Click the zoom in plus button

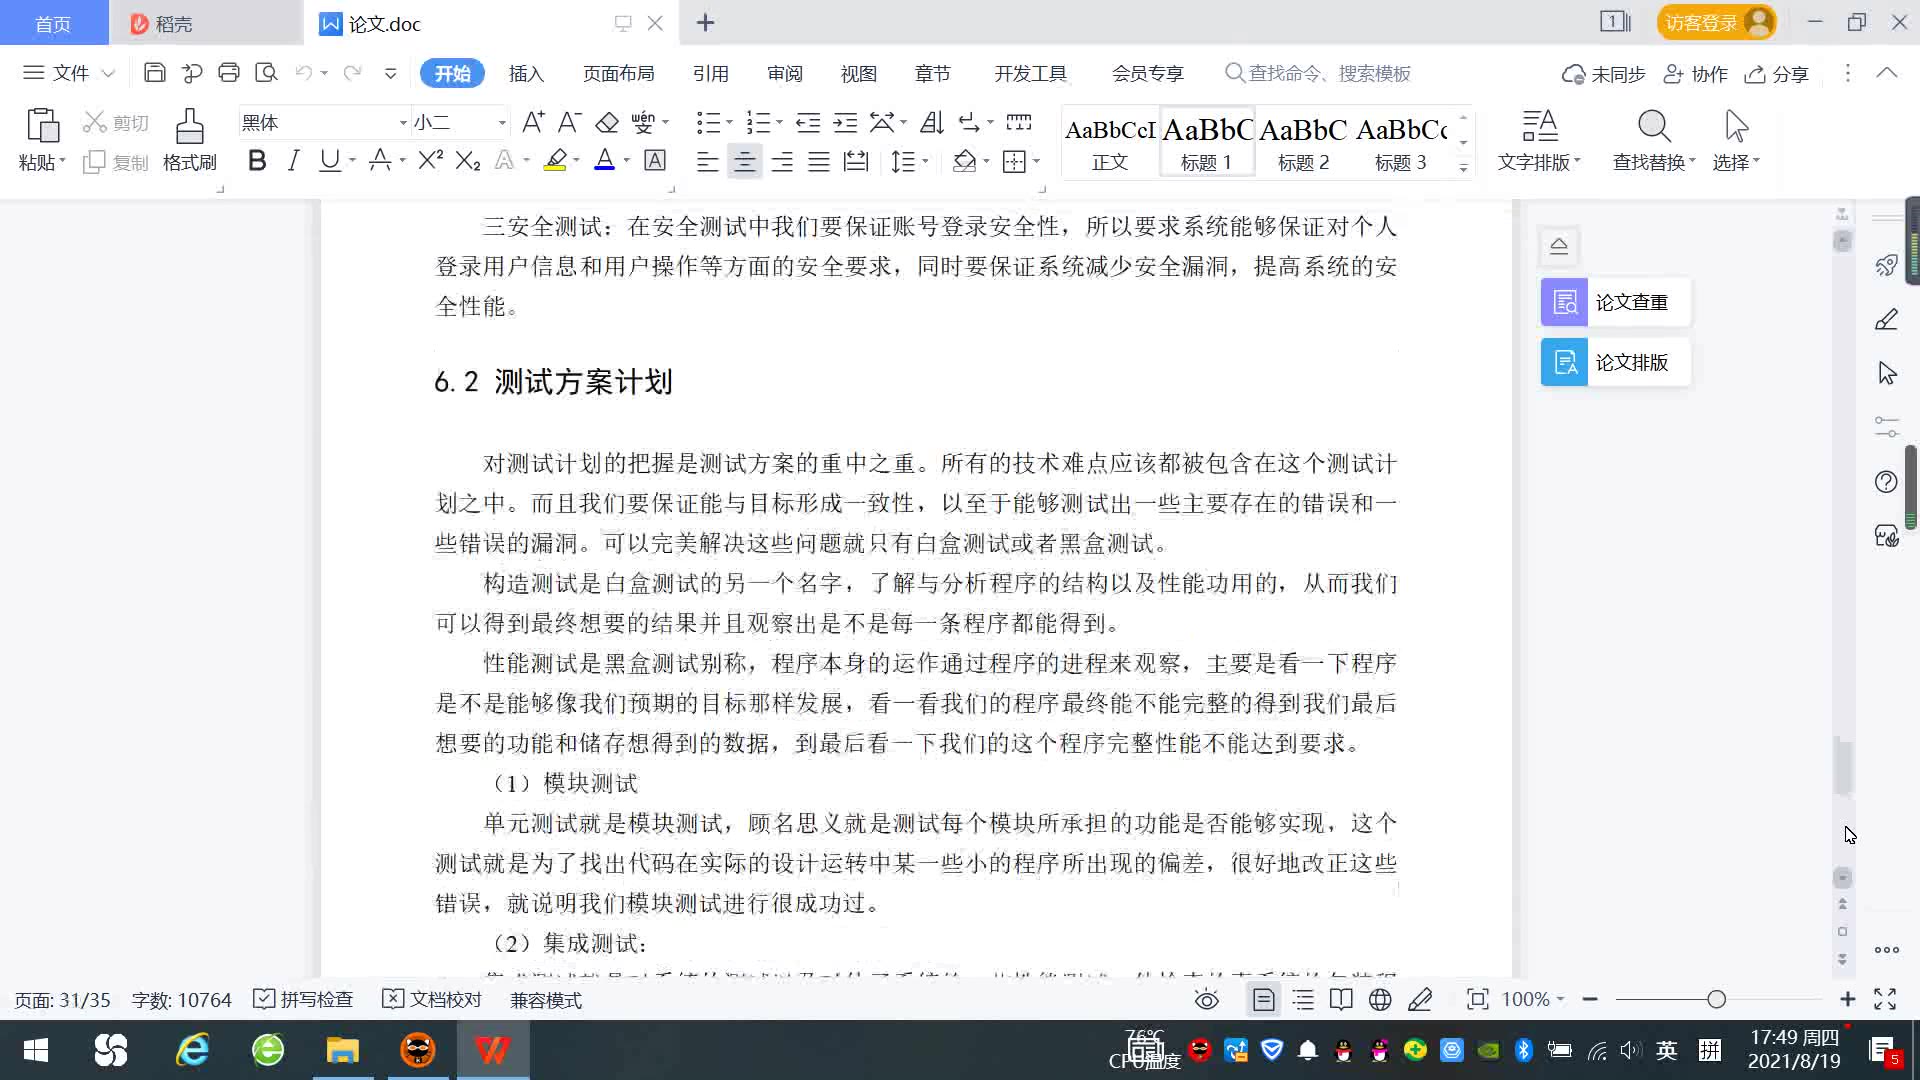[1847, 999]
